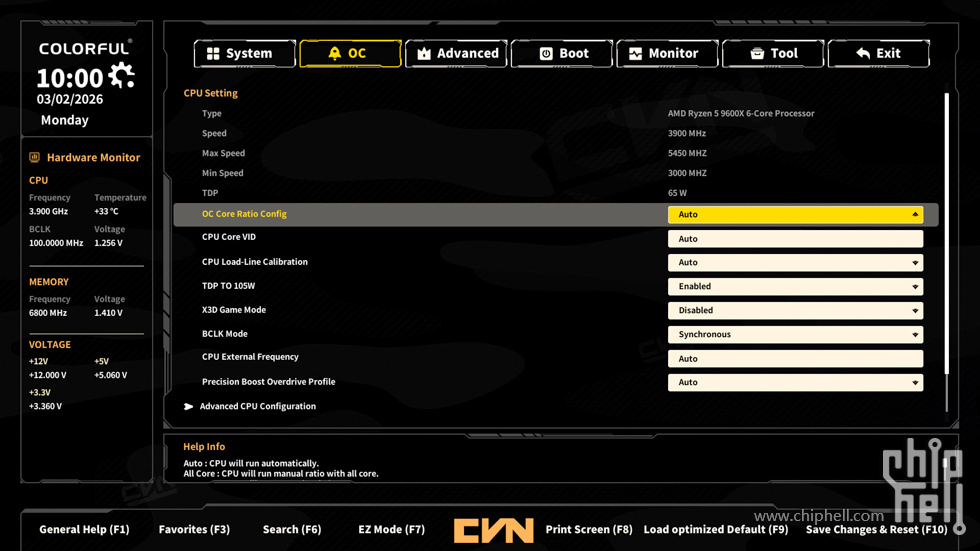
Task: Switch to EZ Mode (F7)
Action: (x=391, y=530)
